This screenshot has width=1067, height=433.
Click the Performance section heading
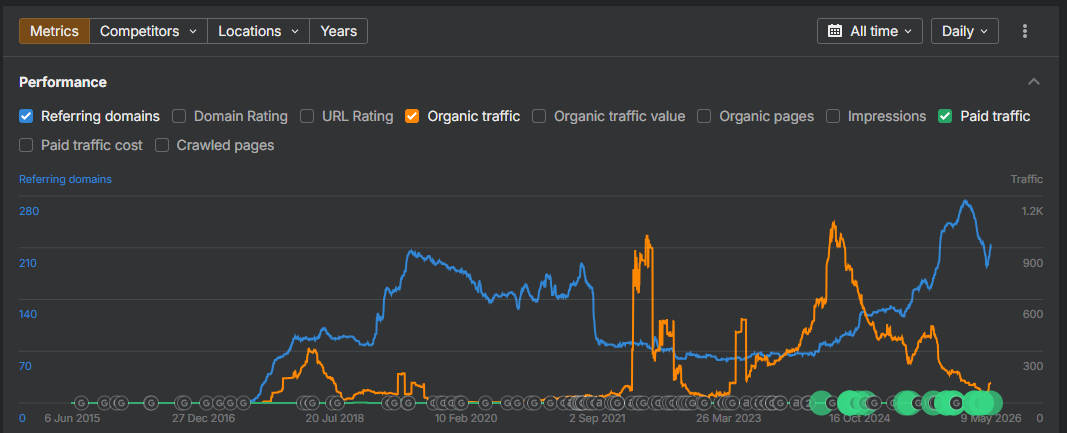tap(63, 82)
